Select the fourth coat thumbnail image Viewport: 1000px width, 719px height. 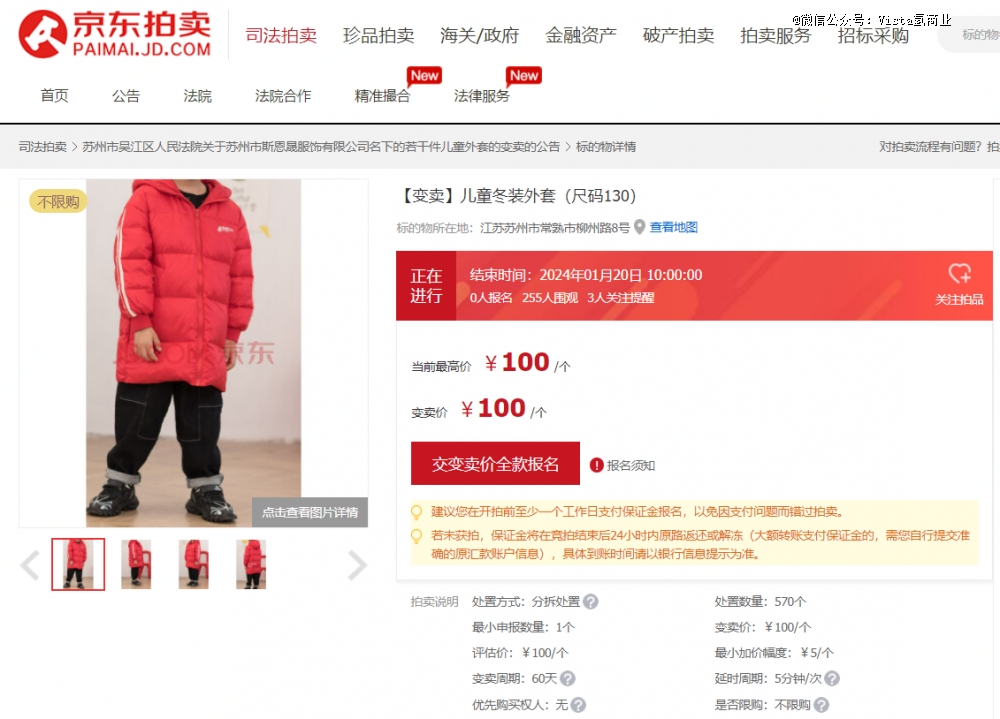tap(251, 564)
